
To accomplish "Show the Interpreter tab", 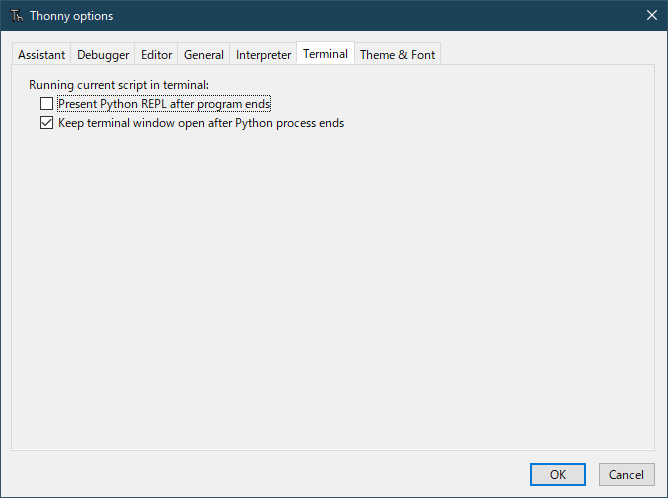I will [x=263, y=55].
